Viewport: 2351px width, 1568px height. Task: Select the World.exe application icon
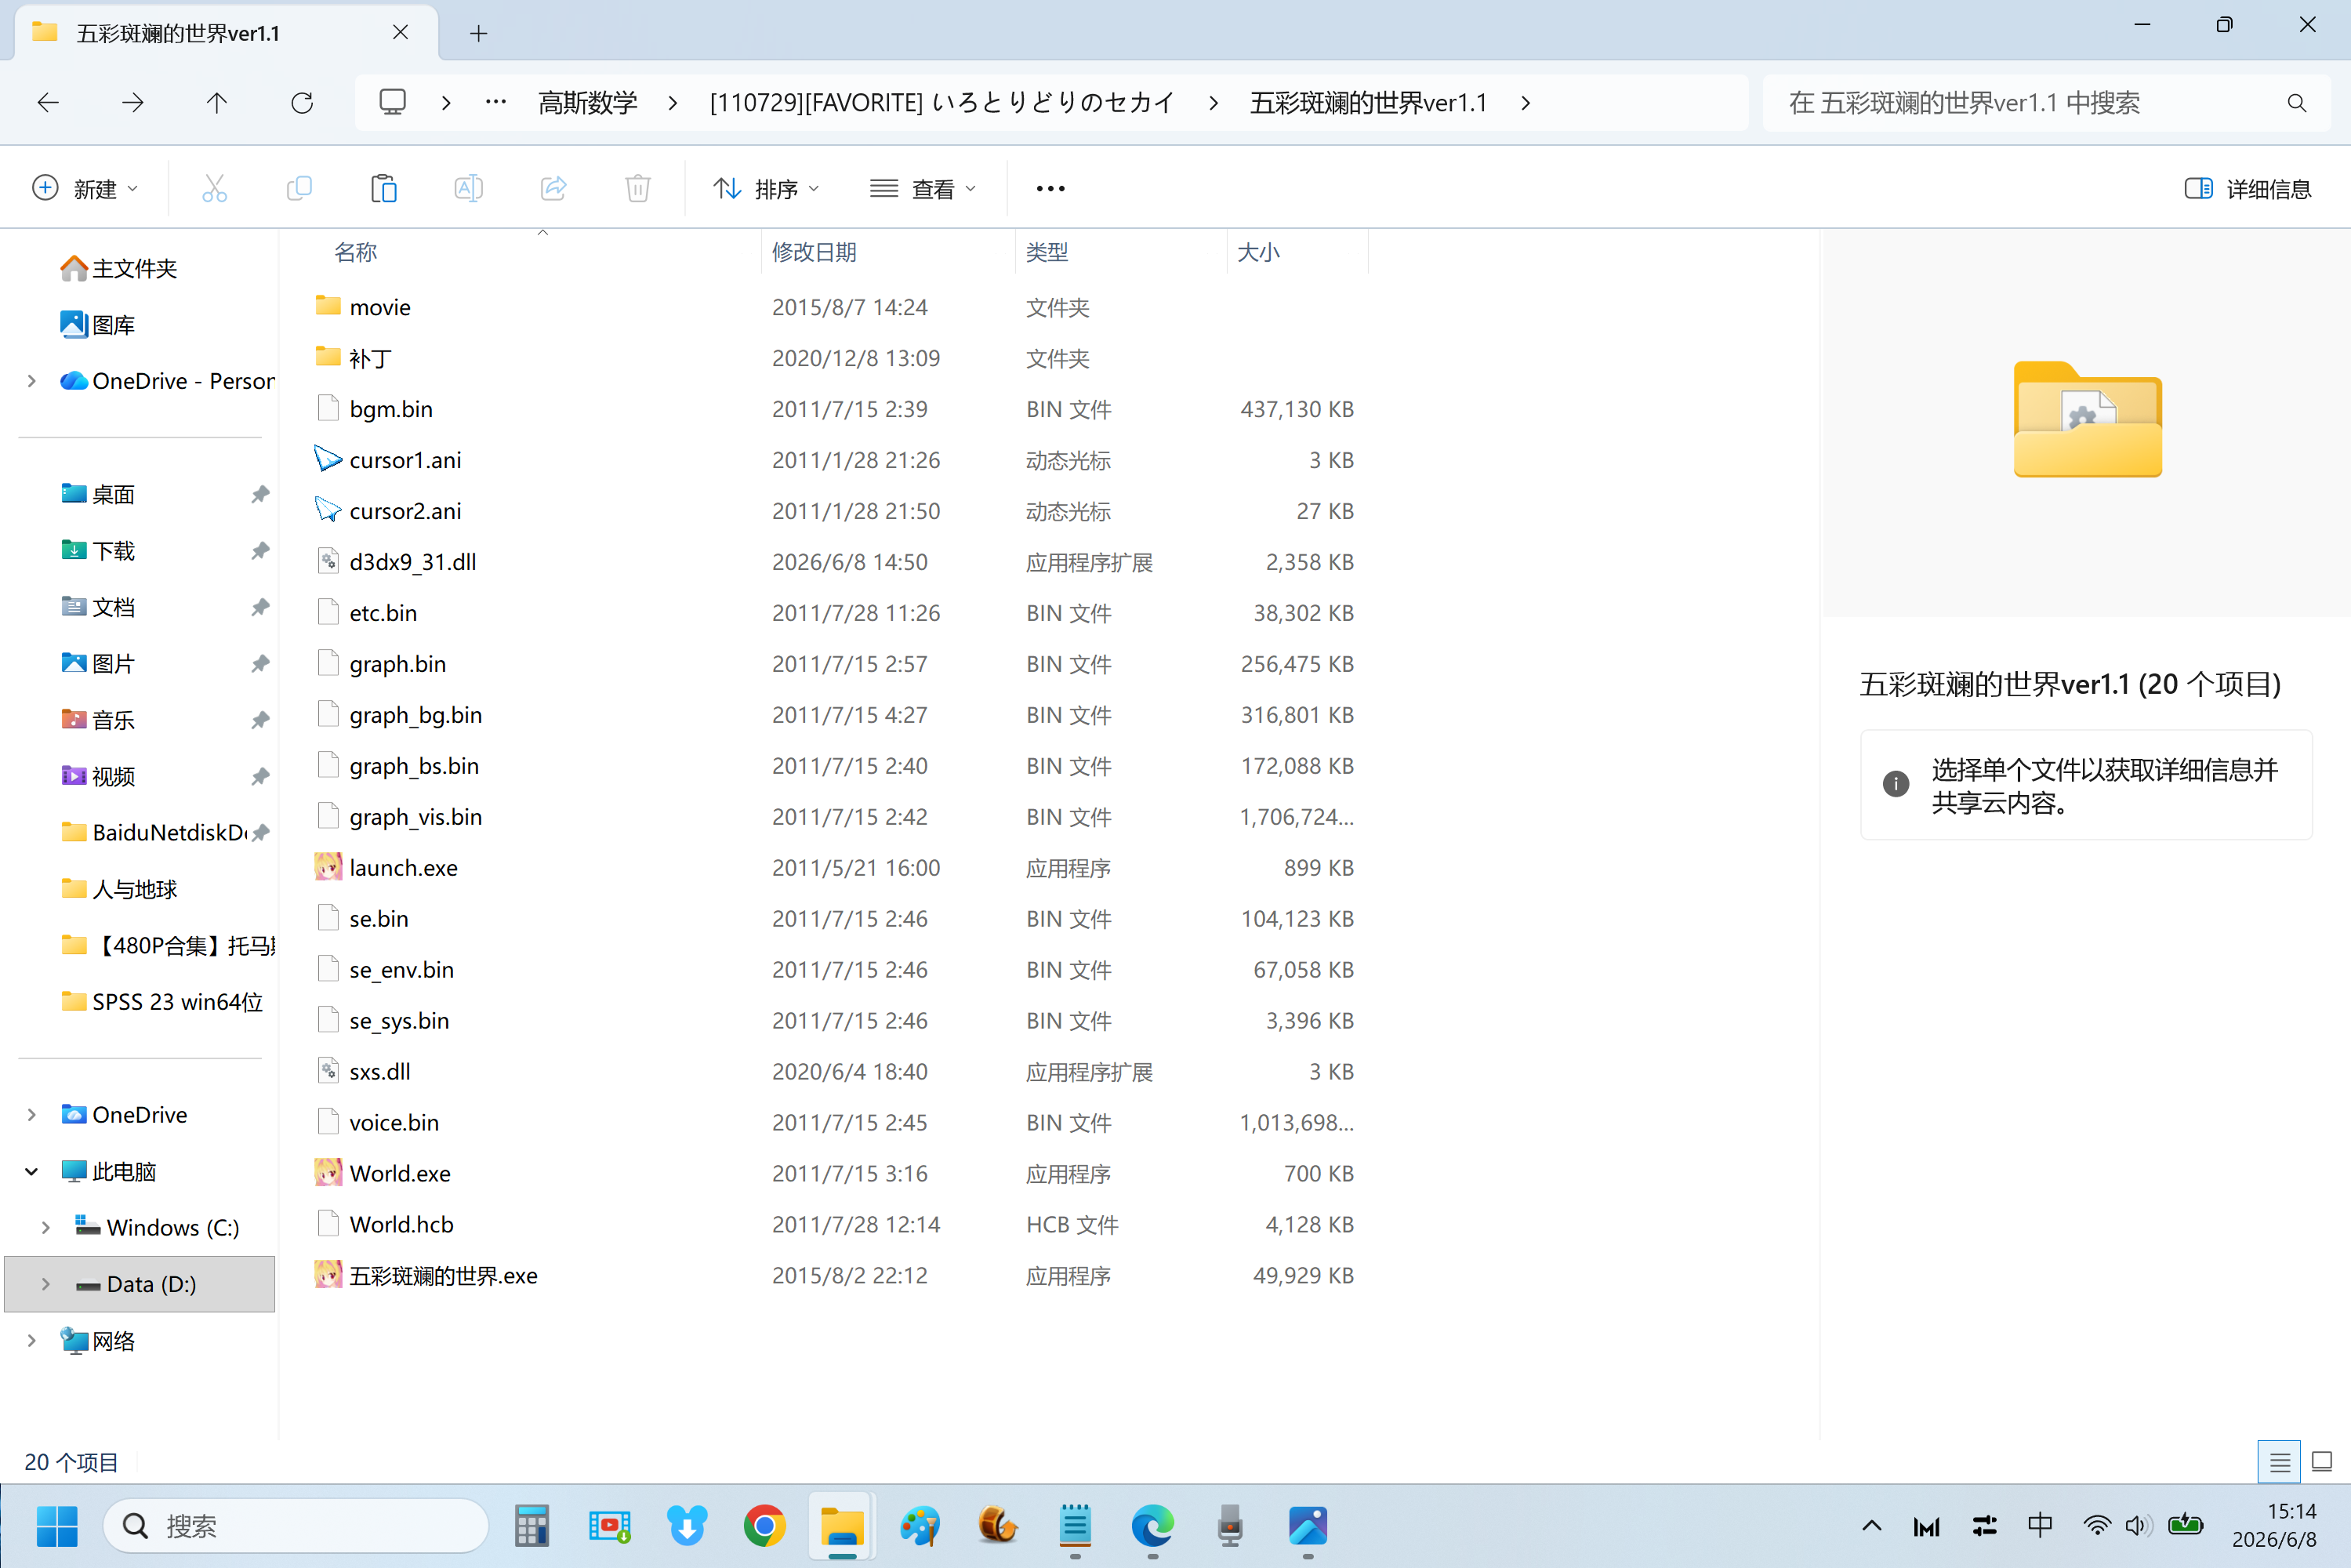(x=328, y=1172)
